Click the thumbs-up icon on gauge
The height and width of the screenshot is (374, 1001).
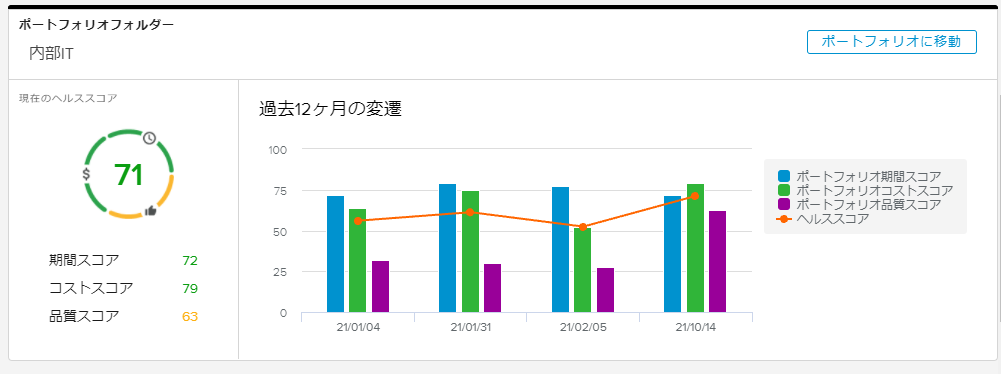151,211
